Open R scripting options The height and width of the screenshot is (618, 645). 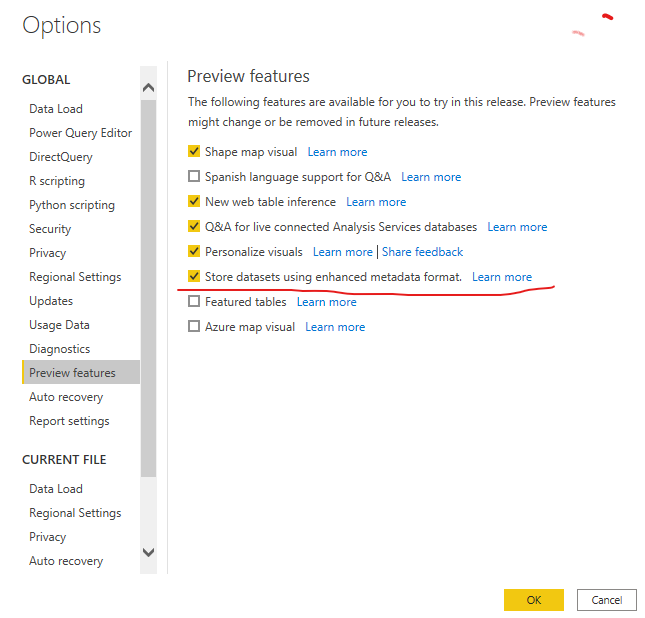(57, 181)
